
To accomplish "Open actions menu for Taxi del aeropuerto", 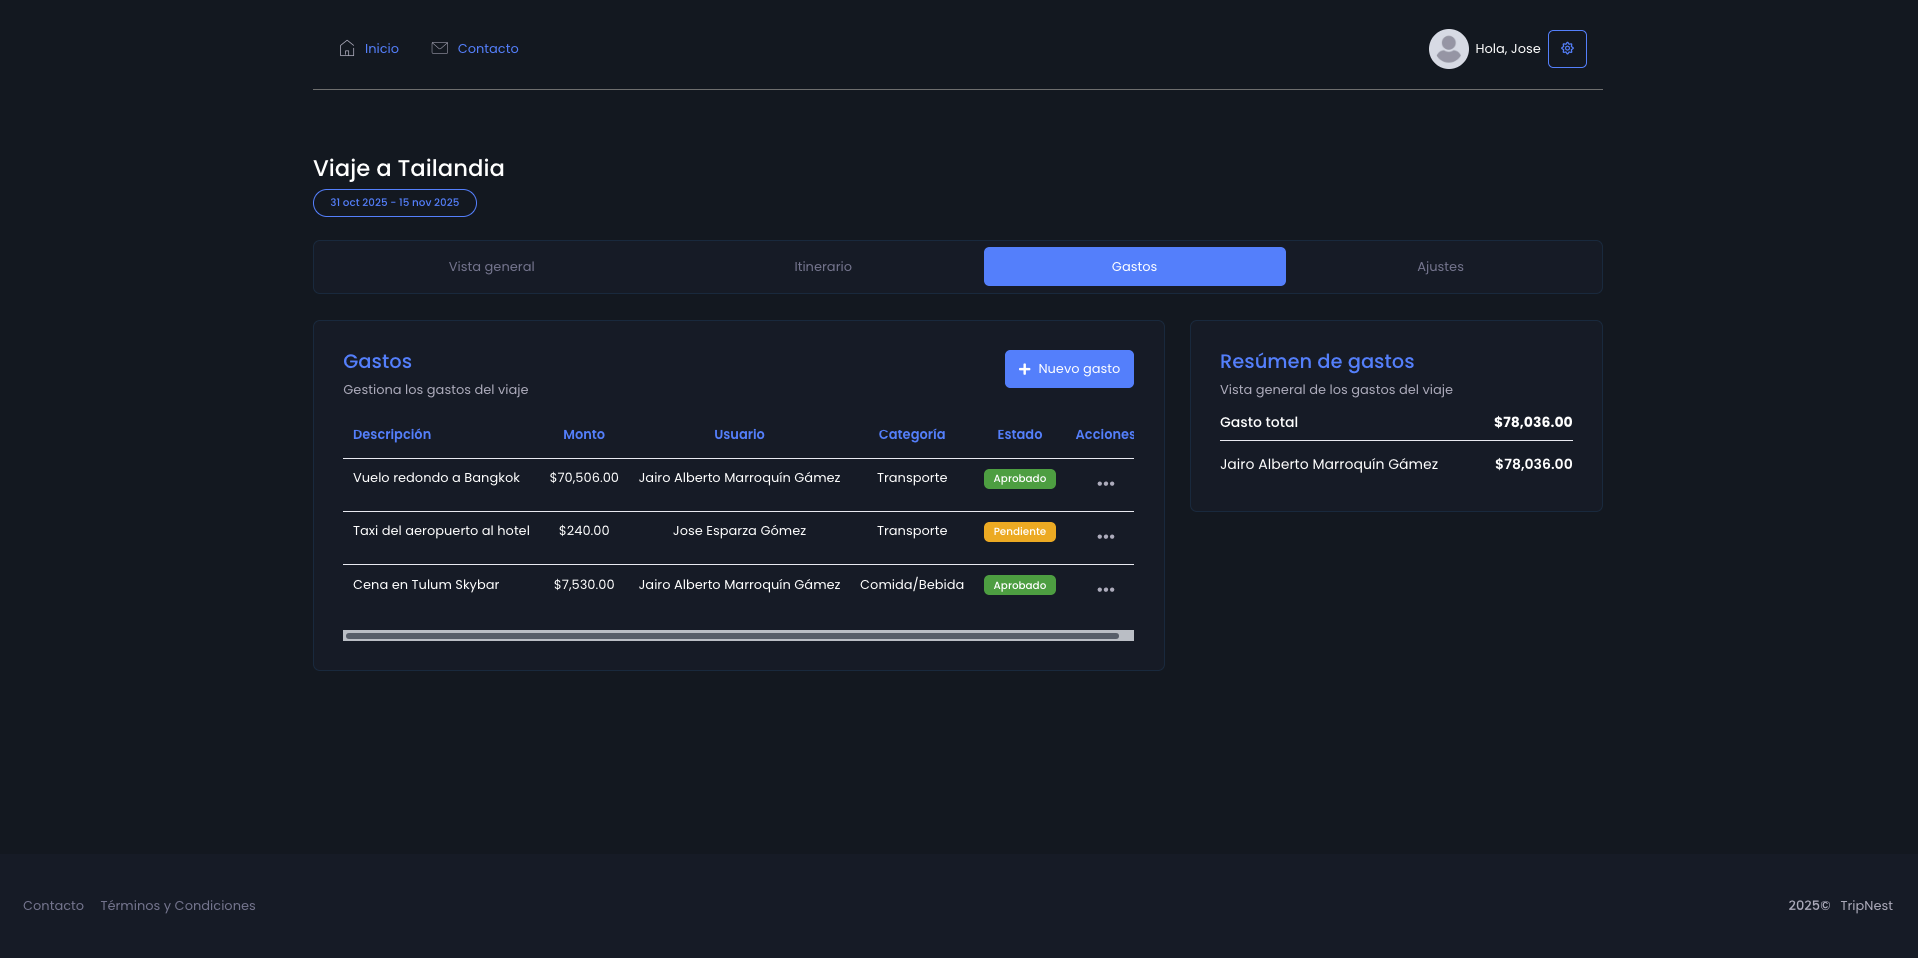I will click(x=1105, y=537).
